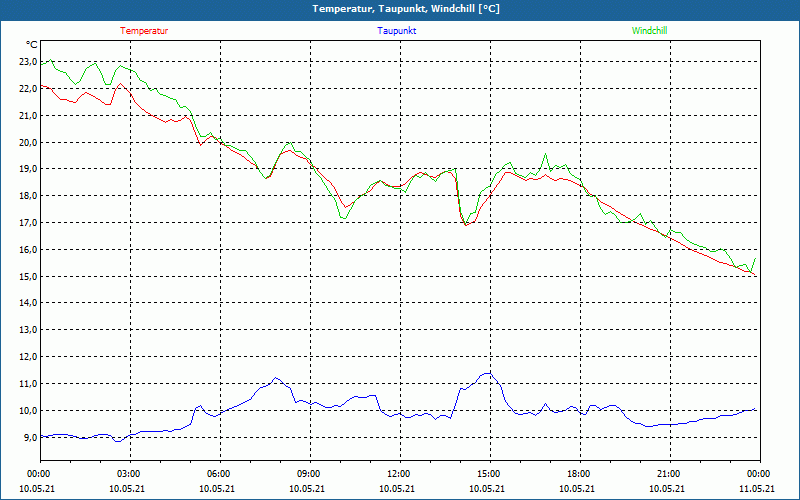The width and height of the screenshot is (800, 500).
Task: Click the '00:00' label at the axis start
Action: (x=37, y=474)
